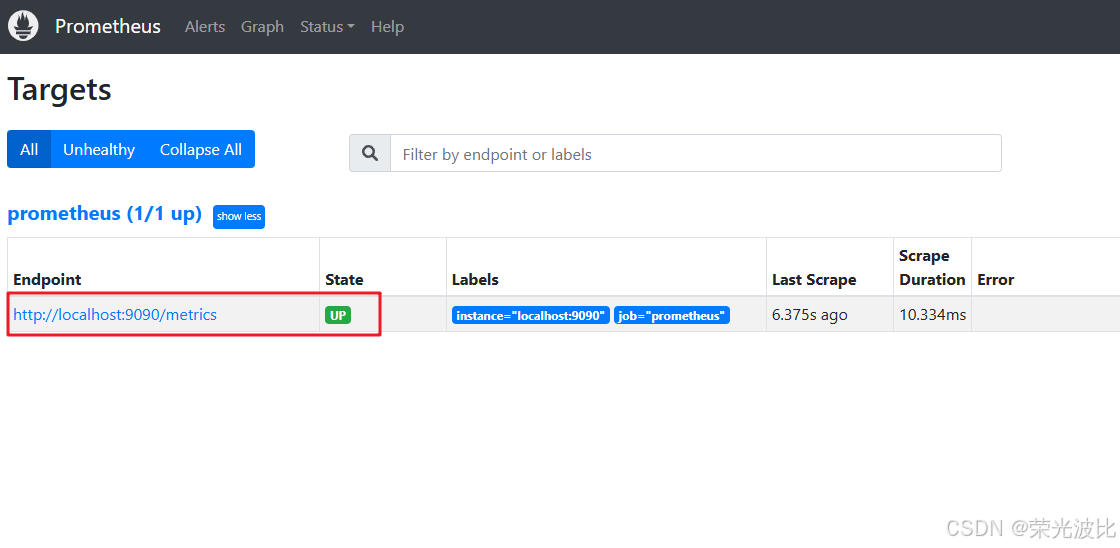Screen dimensions: 1120x548
Task: Click the Targets page heading
Action: 59,91
